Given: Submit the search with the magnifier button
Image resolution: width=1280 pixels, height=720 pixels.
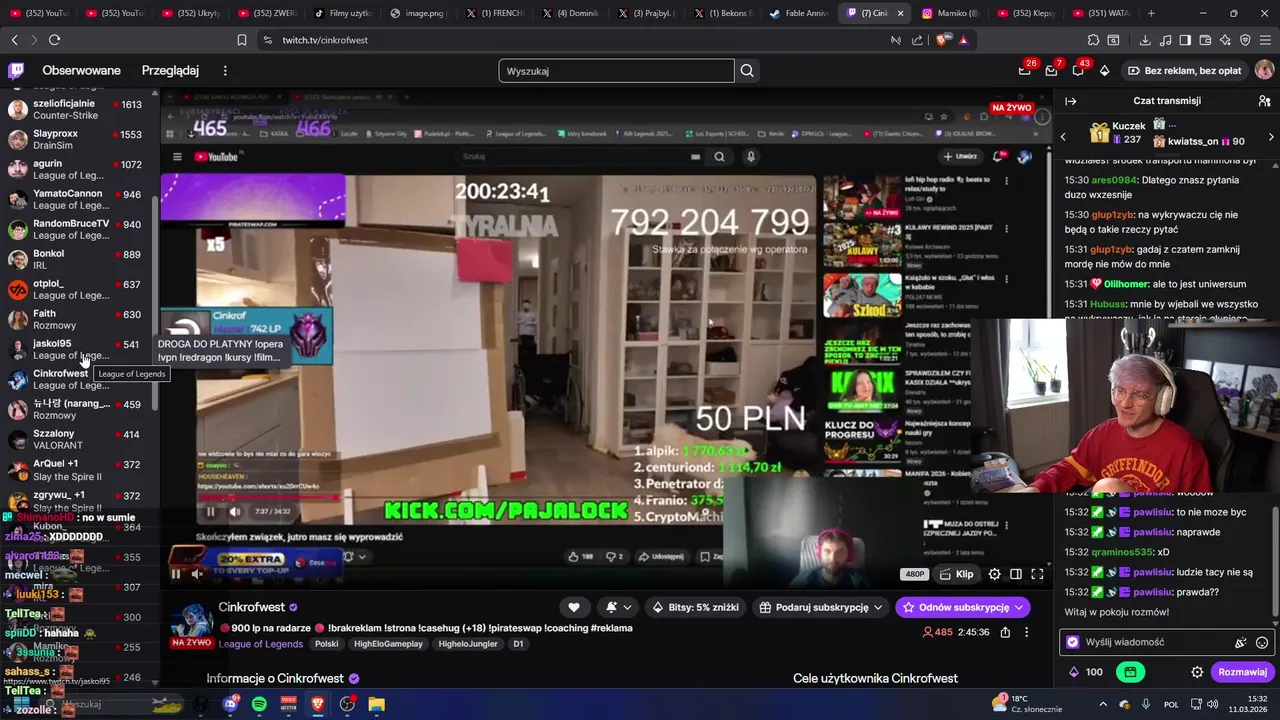Looking at the screenshot, I should click(747, 71).
